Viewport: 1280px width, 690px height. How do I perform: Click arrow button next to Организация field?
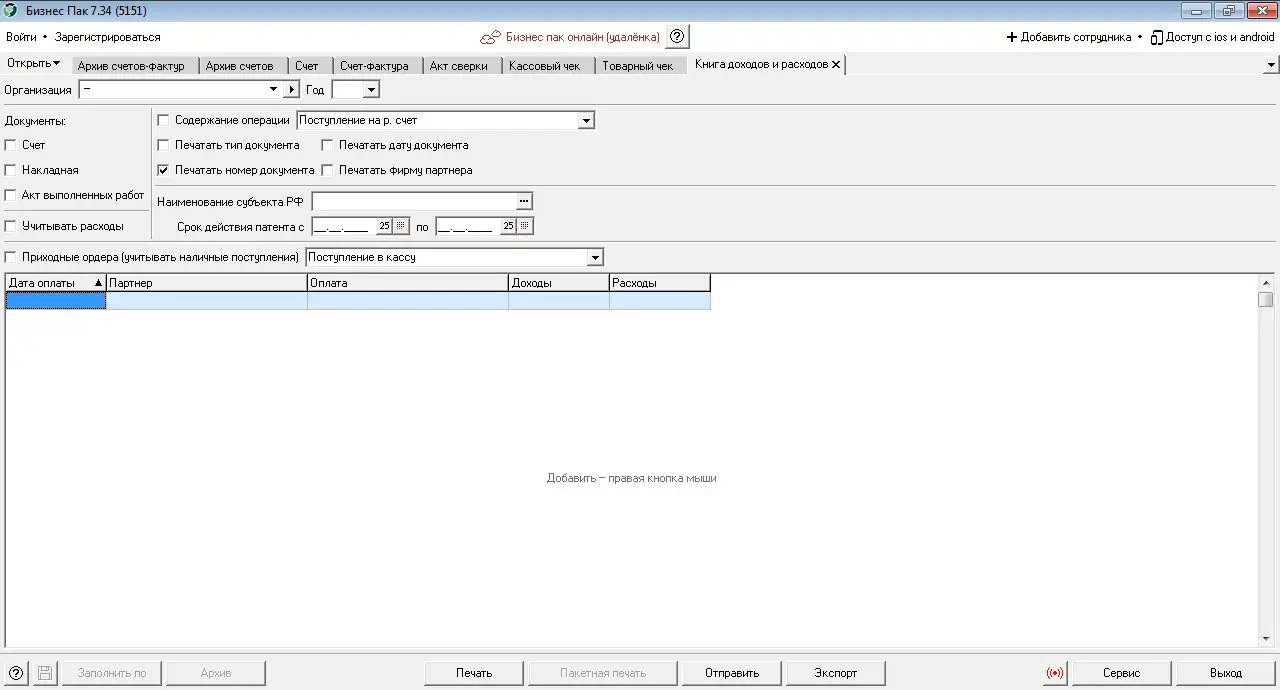coord(291,89)
